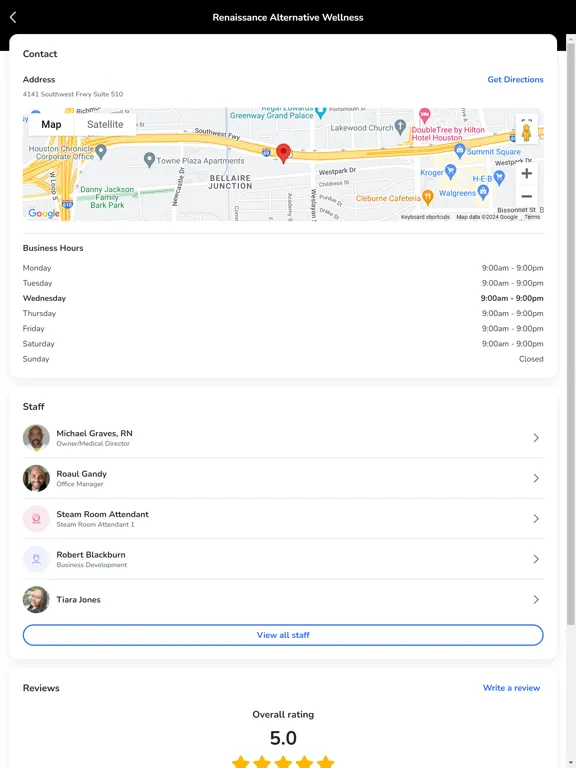Click Sunday Closed hours text
The width and height of the screenshot is (576, 768).
[x=531, y=359]
